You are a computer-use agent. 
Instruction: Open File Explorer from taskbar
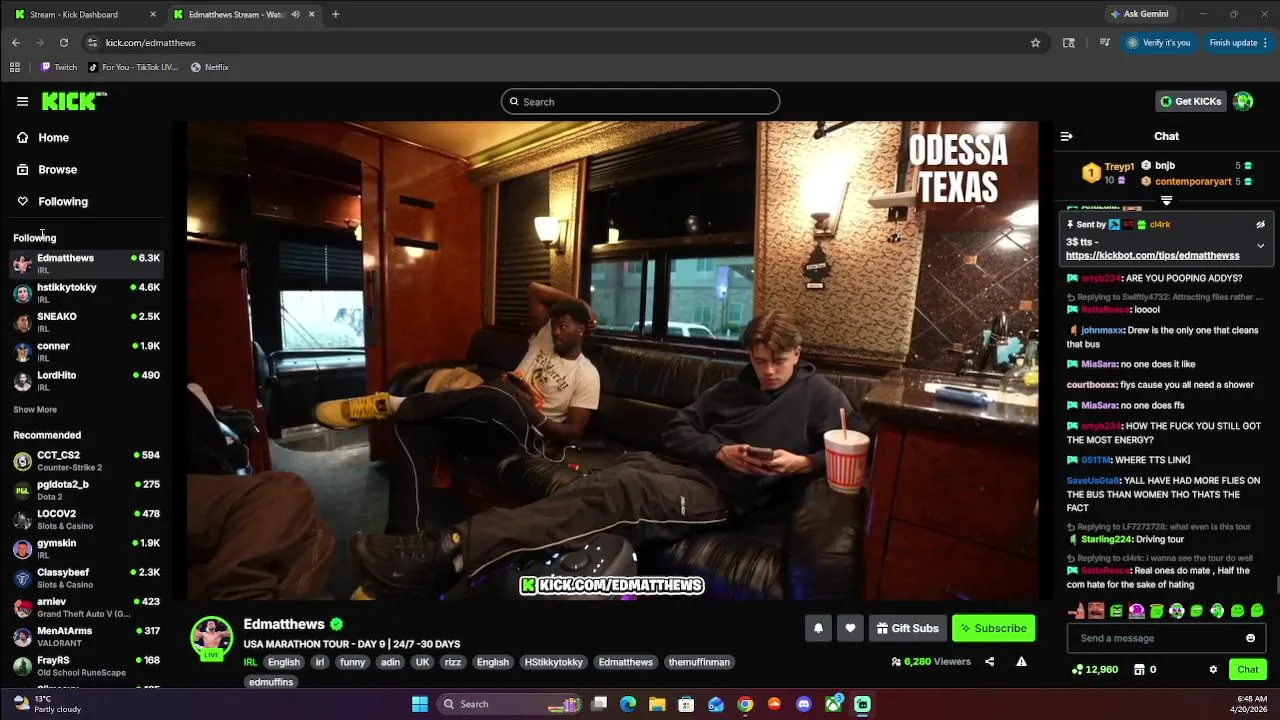pyautogui.click(x=657, y=704)
